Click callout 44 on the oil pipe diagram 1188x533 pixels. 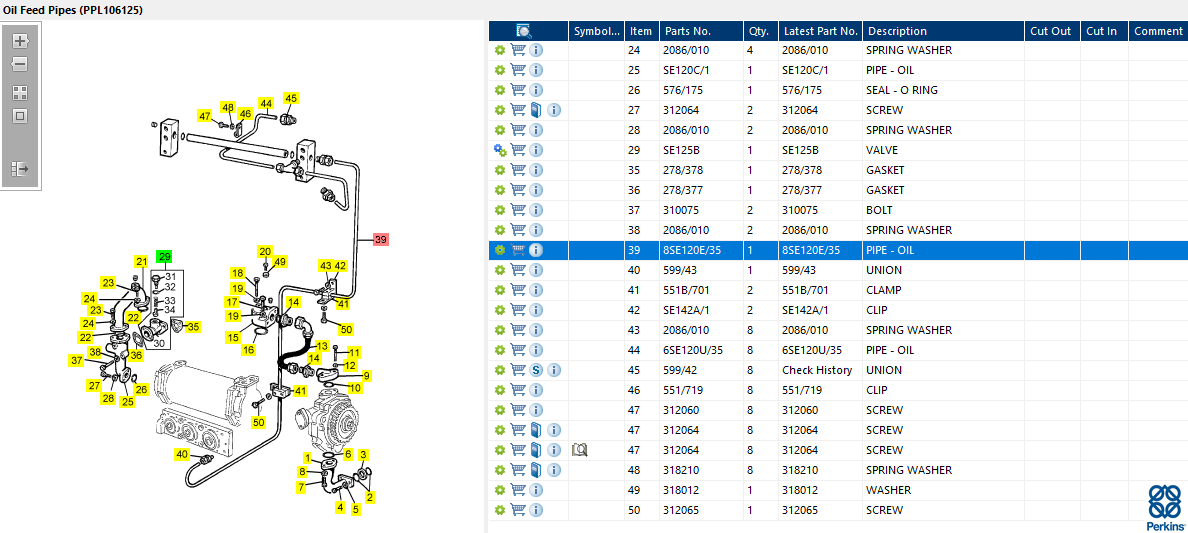265,103
